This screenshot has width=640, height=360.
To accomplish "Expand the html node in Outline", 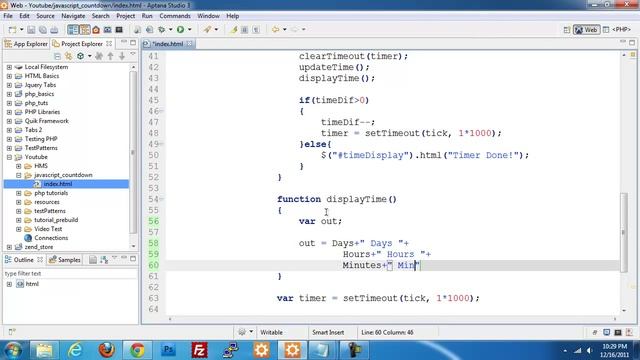I will pyautogui.click(x=9, y=284).
